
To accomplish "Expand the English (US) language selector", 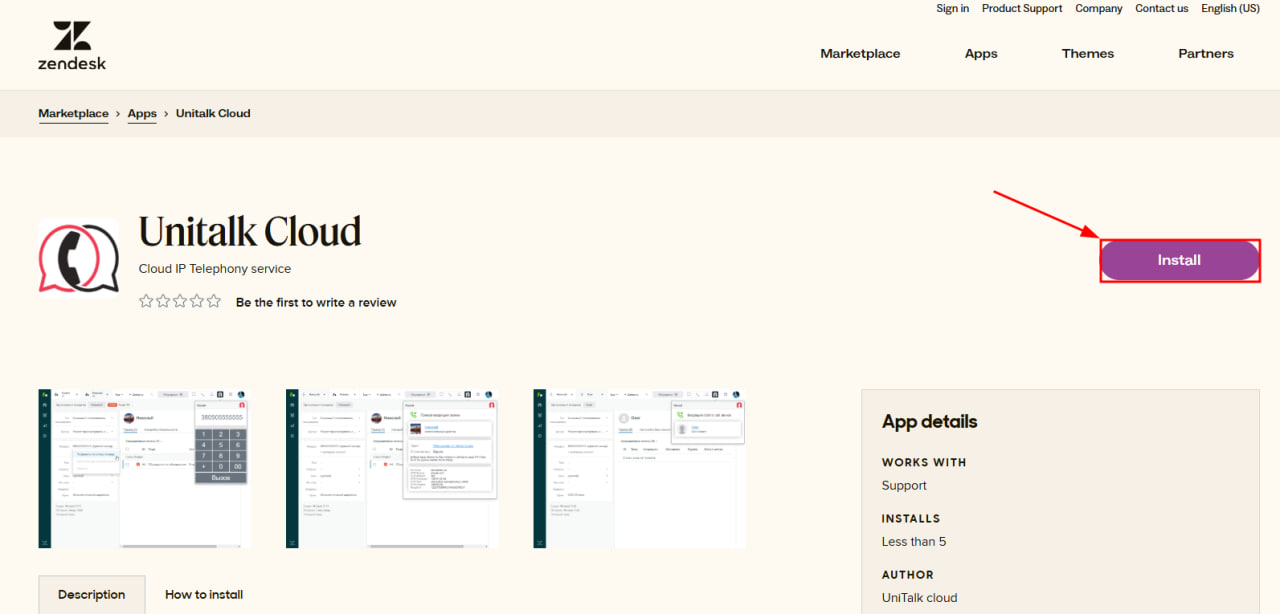I will (x=1230, y=8).
